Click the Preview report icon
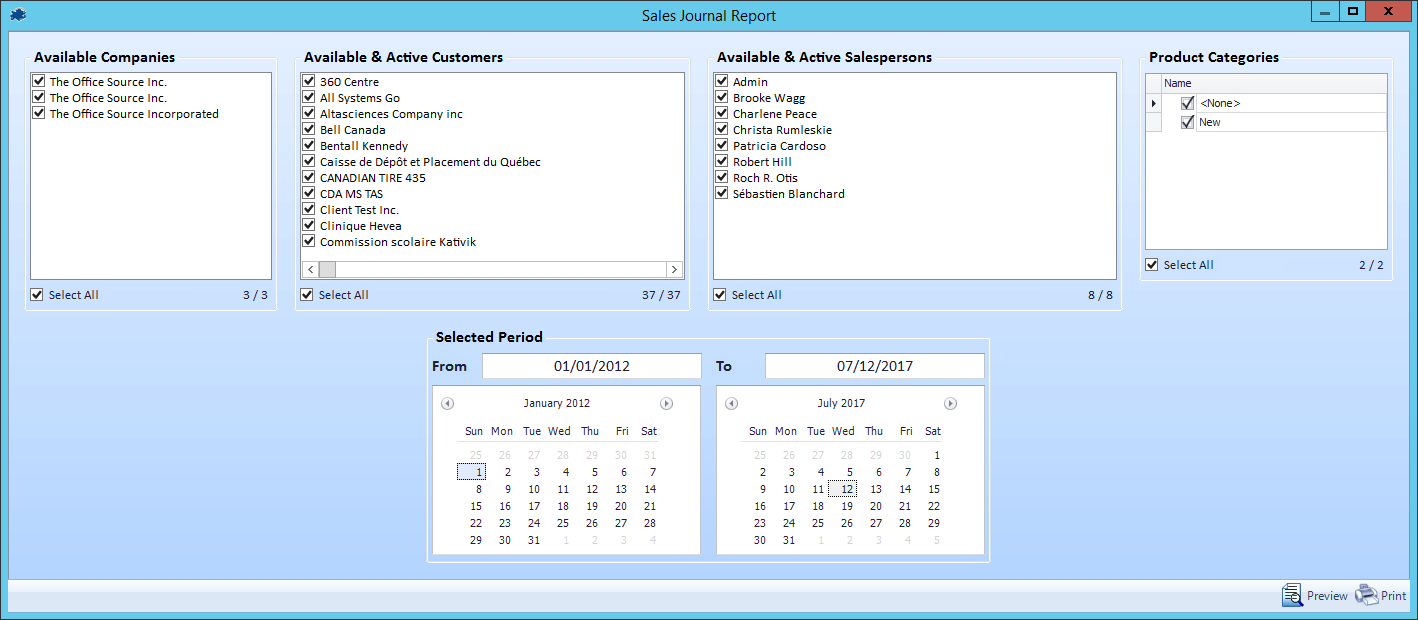 coord(1292,595)
